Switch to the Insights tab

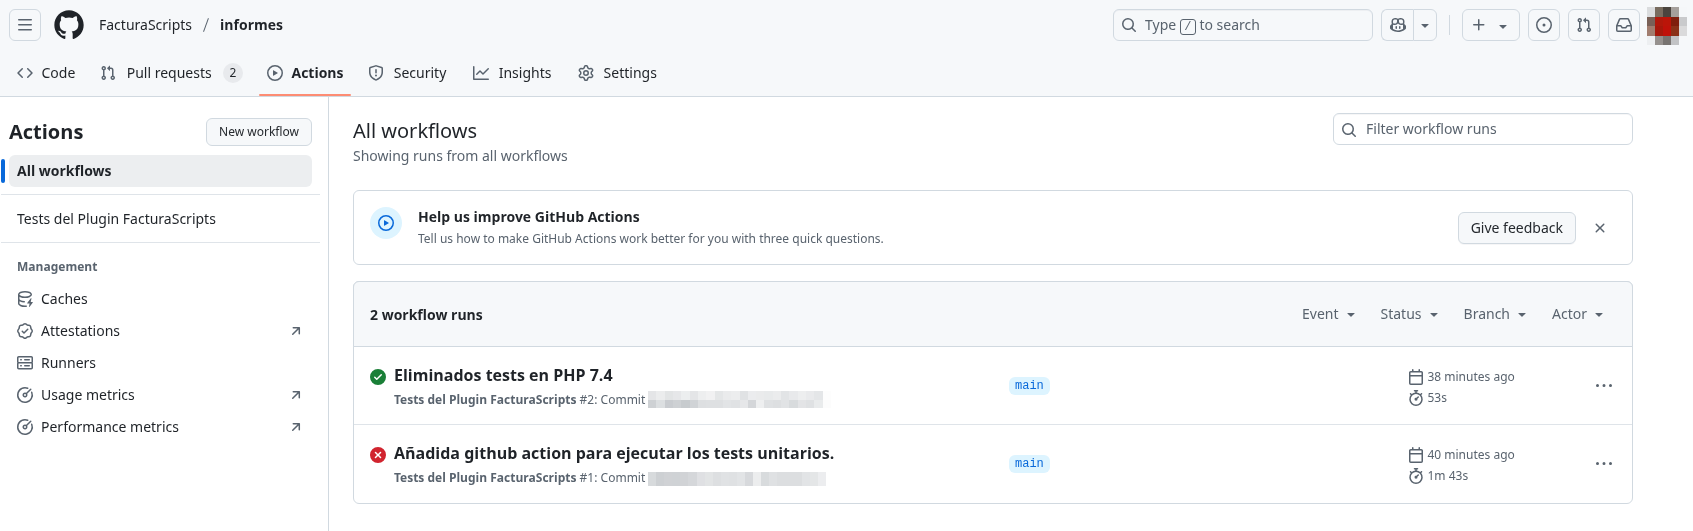512,73
